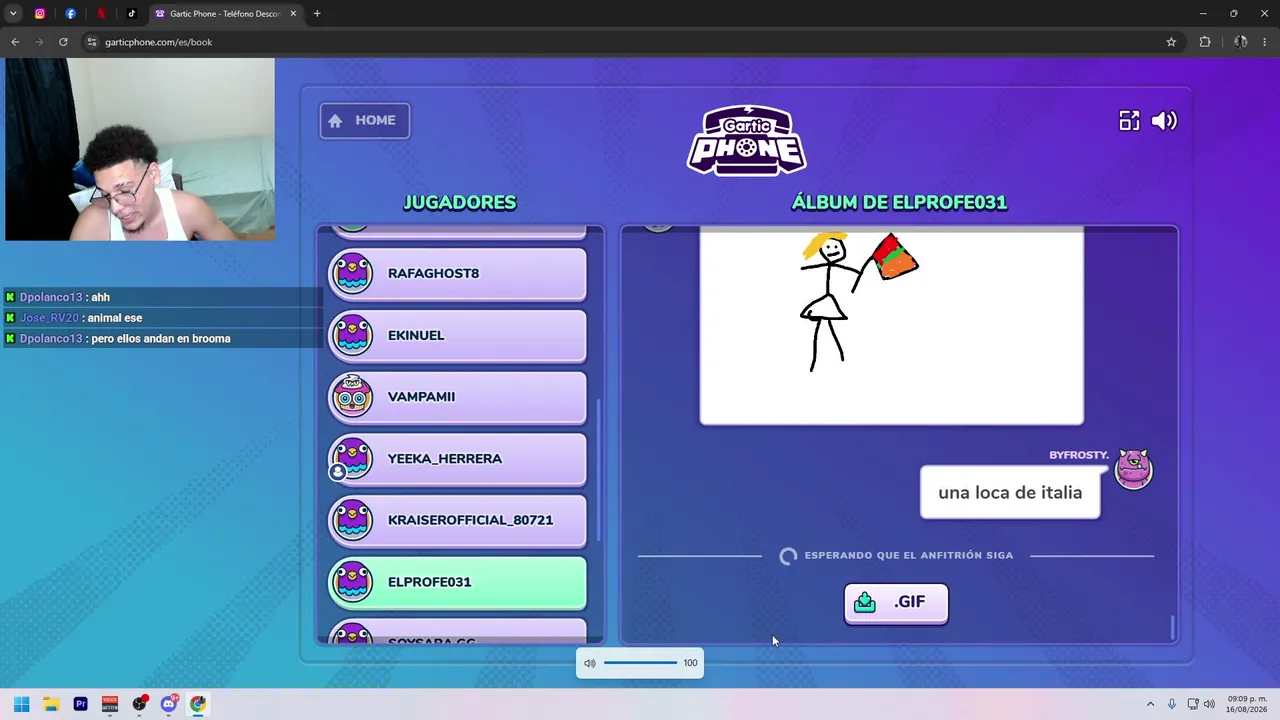This screenshot has height=720, width=1280.
Task: Open the Windows Start menu
Action: pos(21,704)
